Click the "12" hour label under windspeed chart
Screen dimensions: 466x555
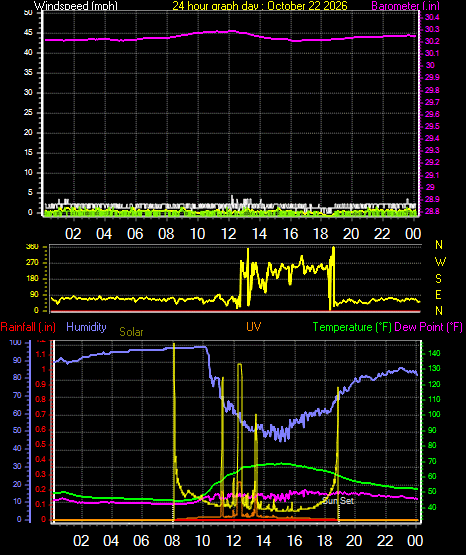pyautogui.click(x=228, y=234)
